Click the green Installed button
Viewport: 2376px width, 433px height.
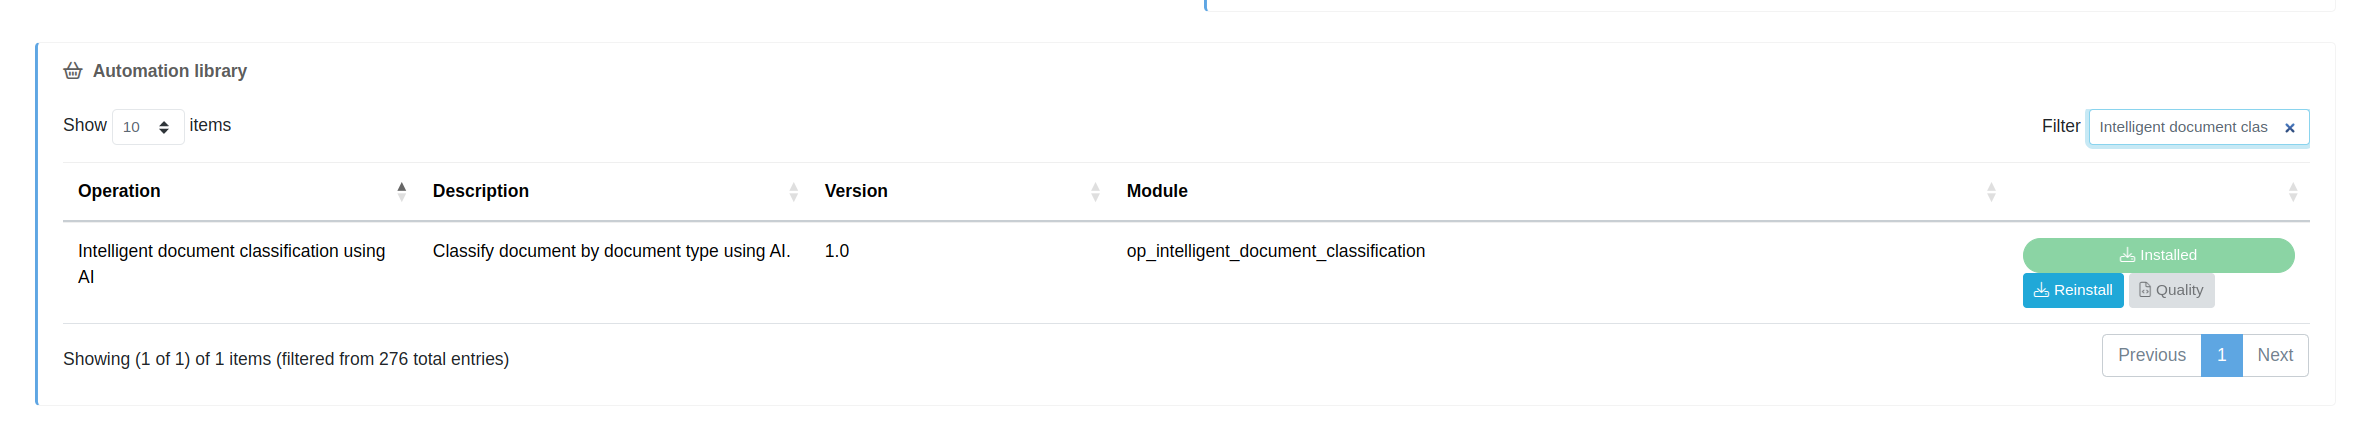point(2158,255)
